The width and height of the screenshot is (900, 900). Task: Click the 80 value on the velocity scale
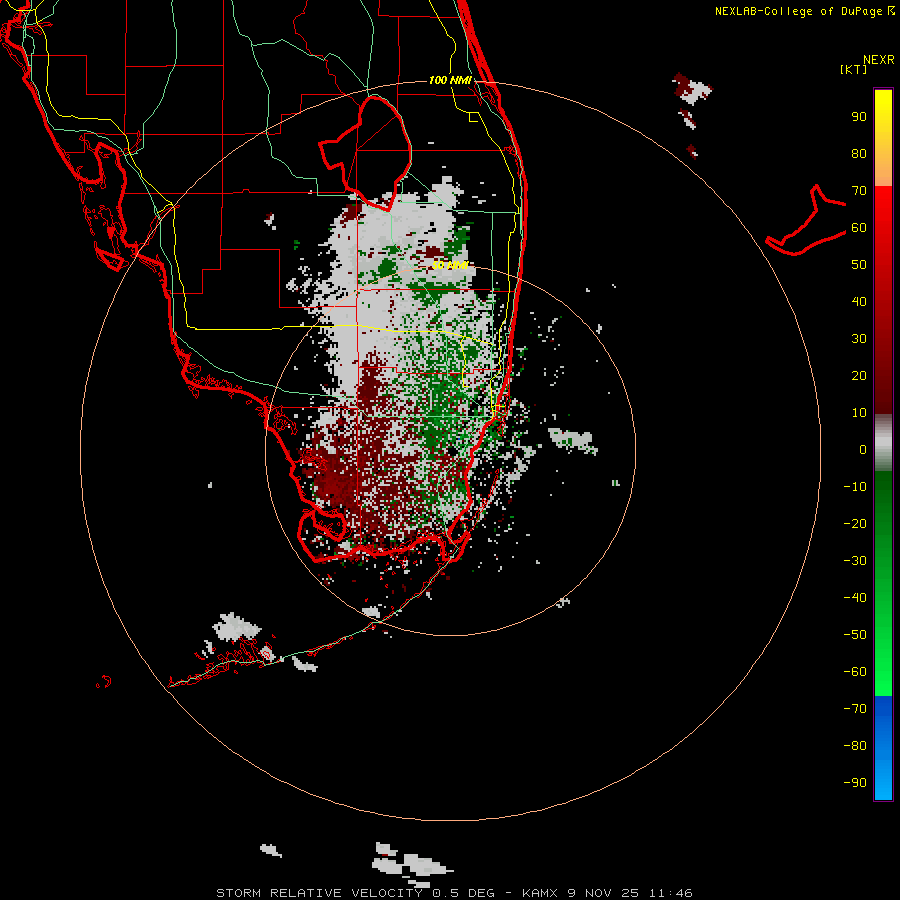(859, 153)
